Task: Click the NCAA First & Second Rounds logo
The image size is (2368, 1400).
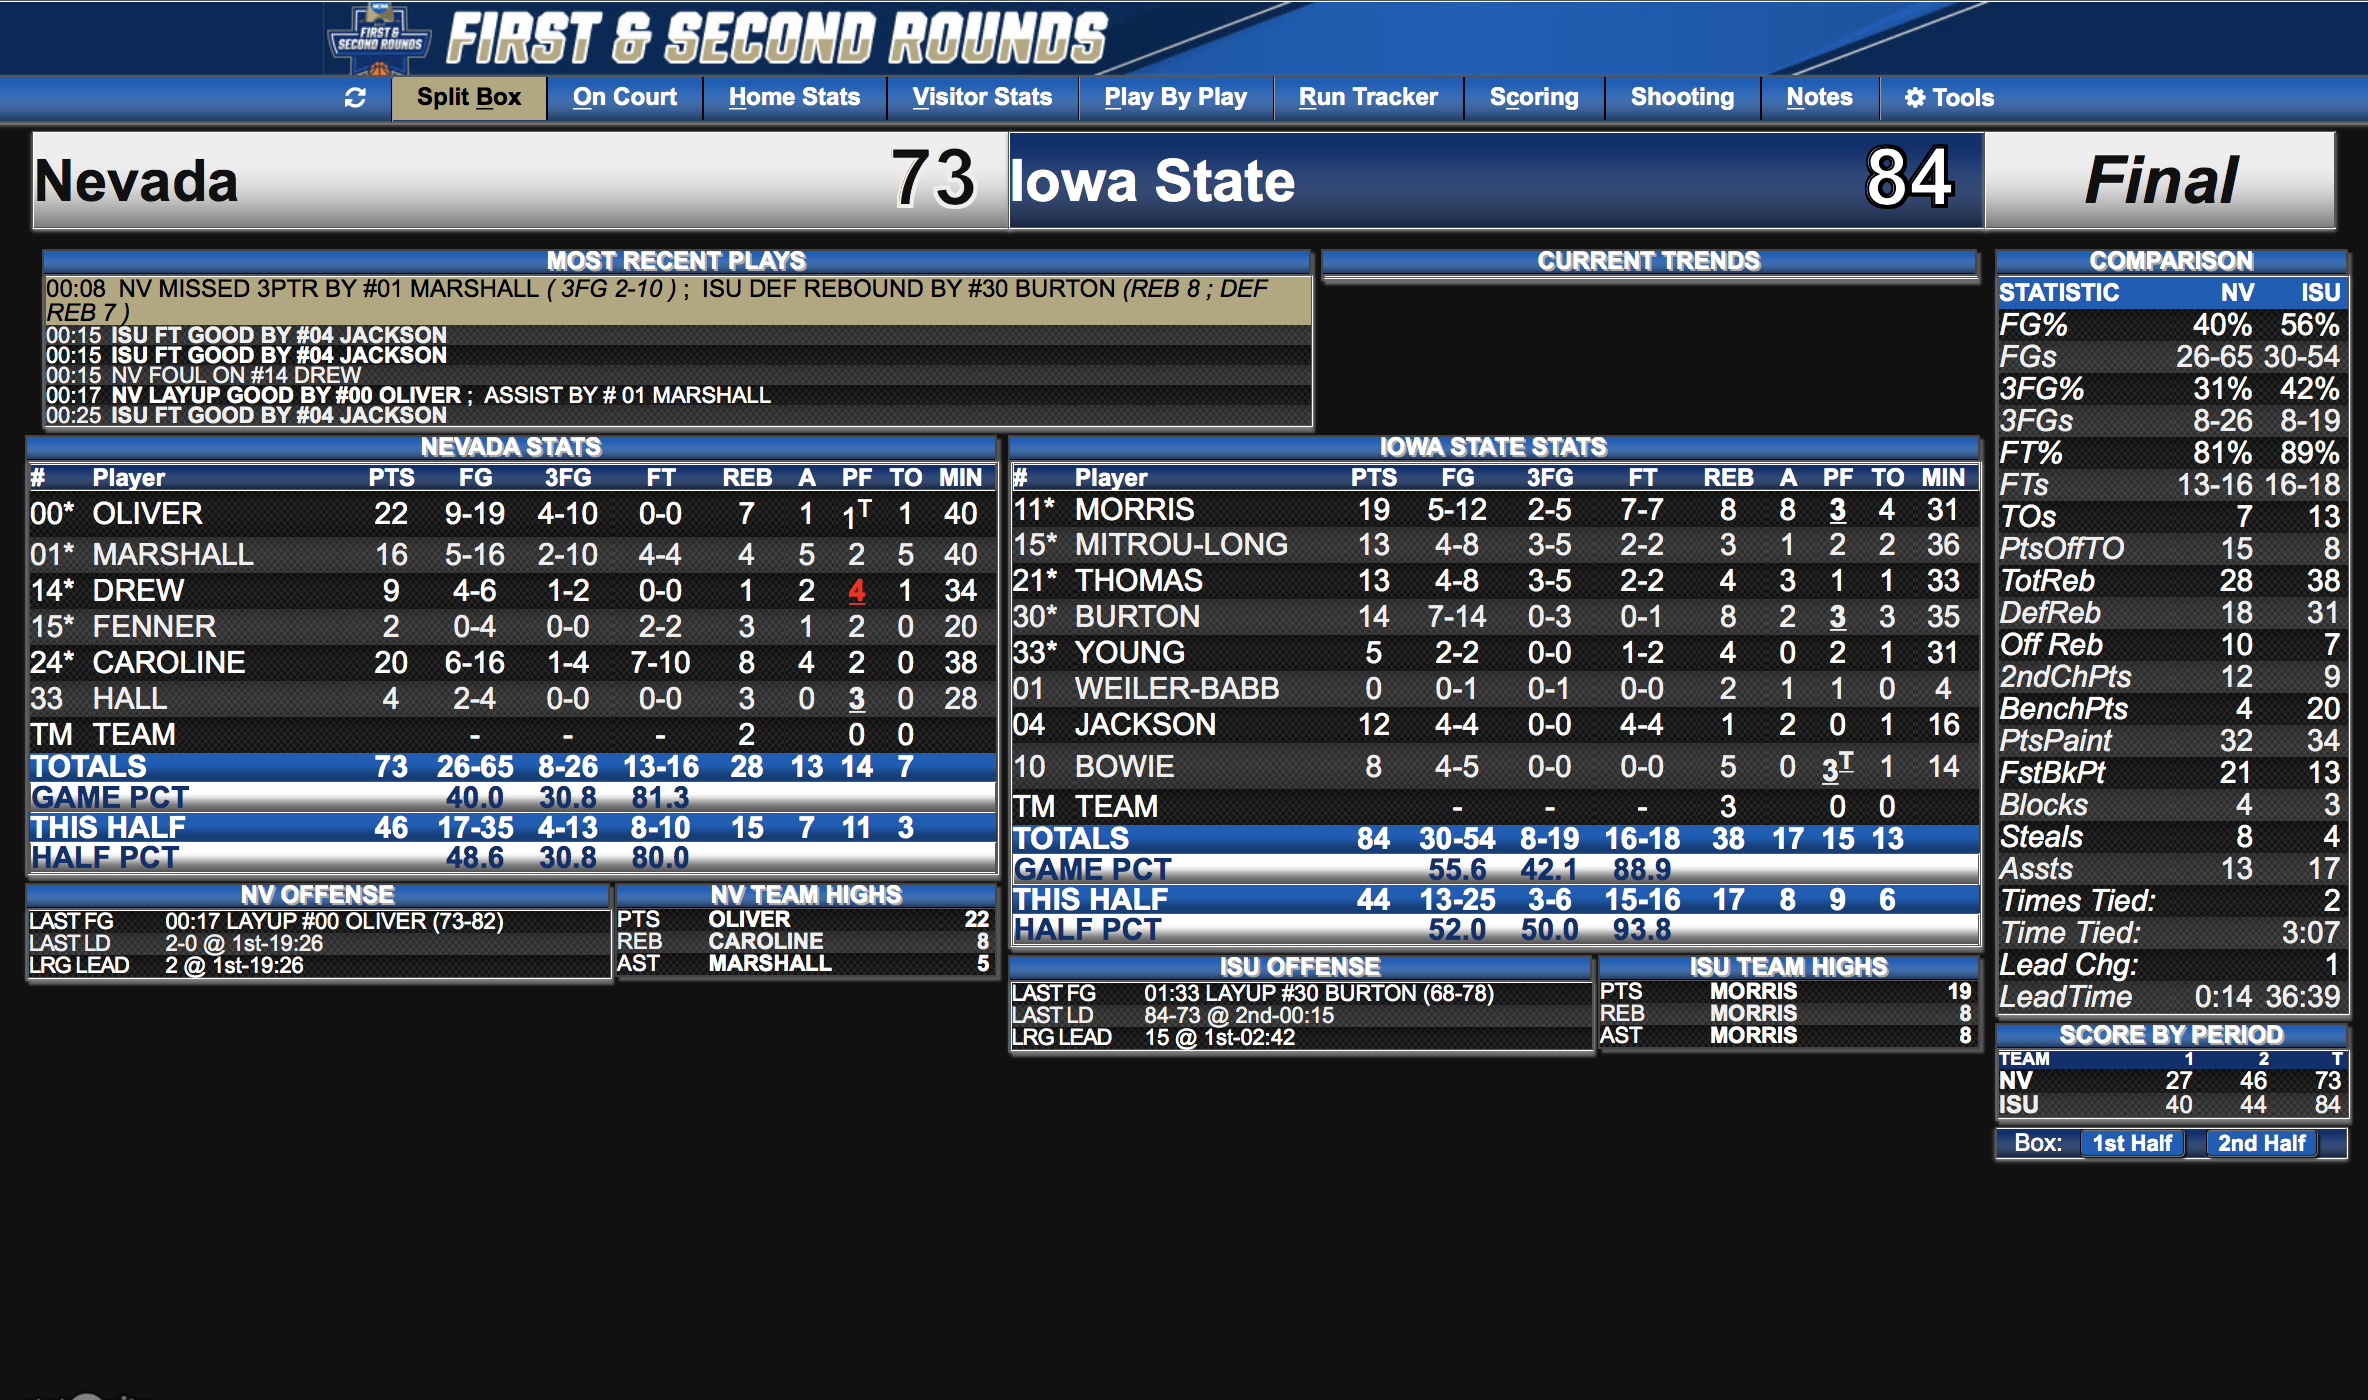Action: 379,40
